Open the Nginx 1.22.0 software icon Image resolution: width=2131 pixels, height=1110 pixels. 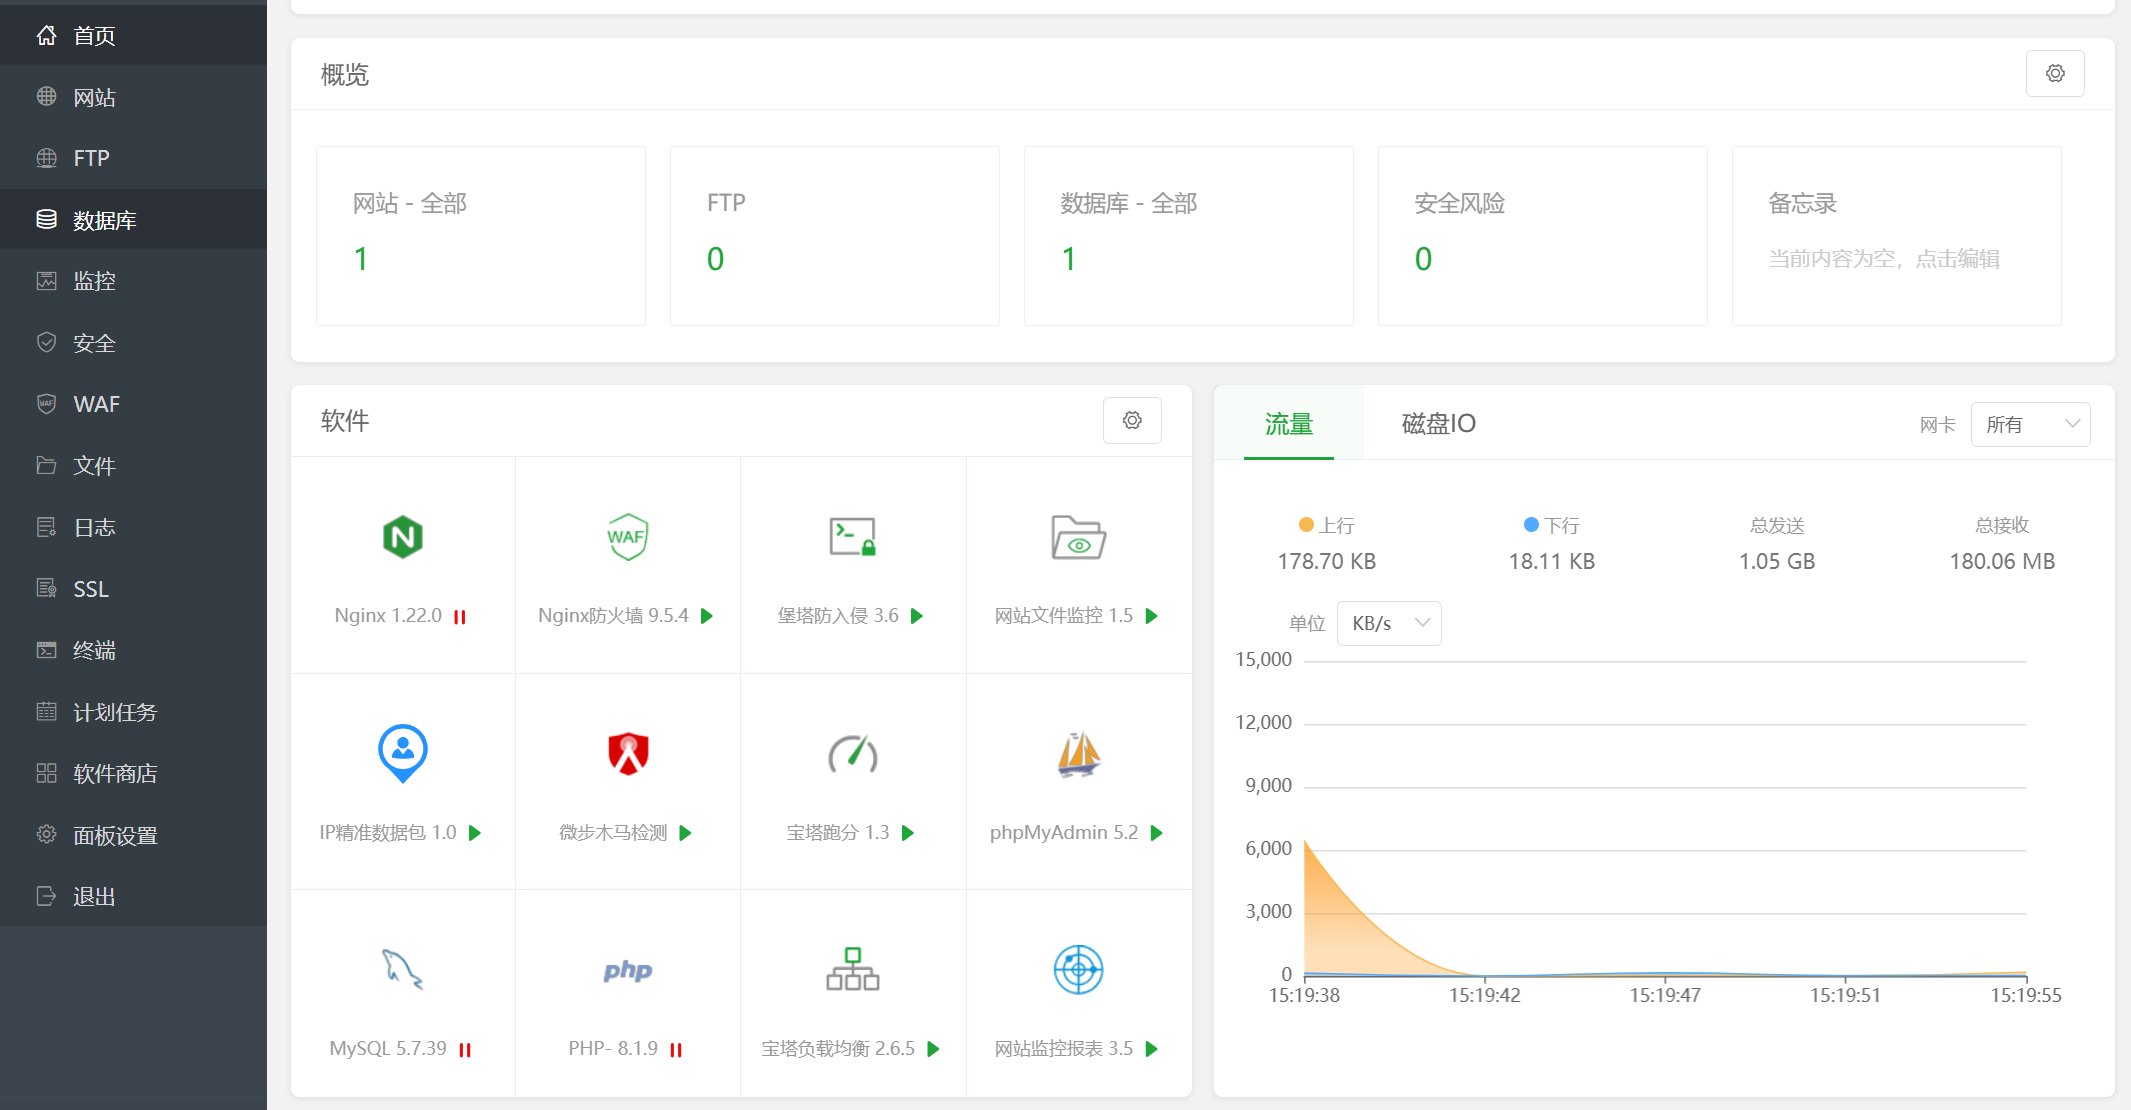coord(402,537)
